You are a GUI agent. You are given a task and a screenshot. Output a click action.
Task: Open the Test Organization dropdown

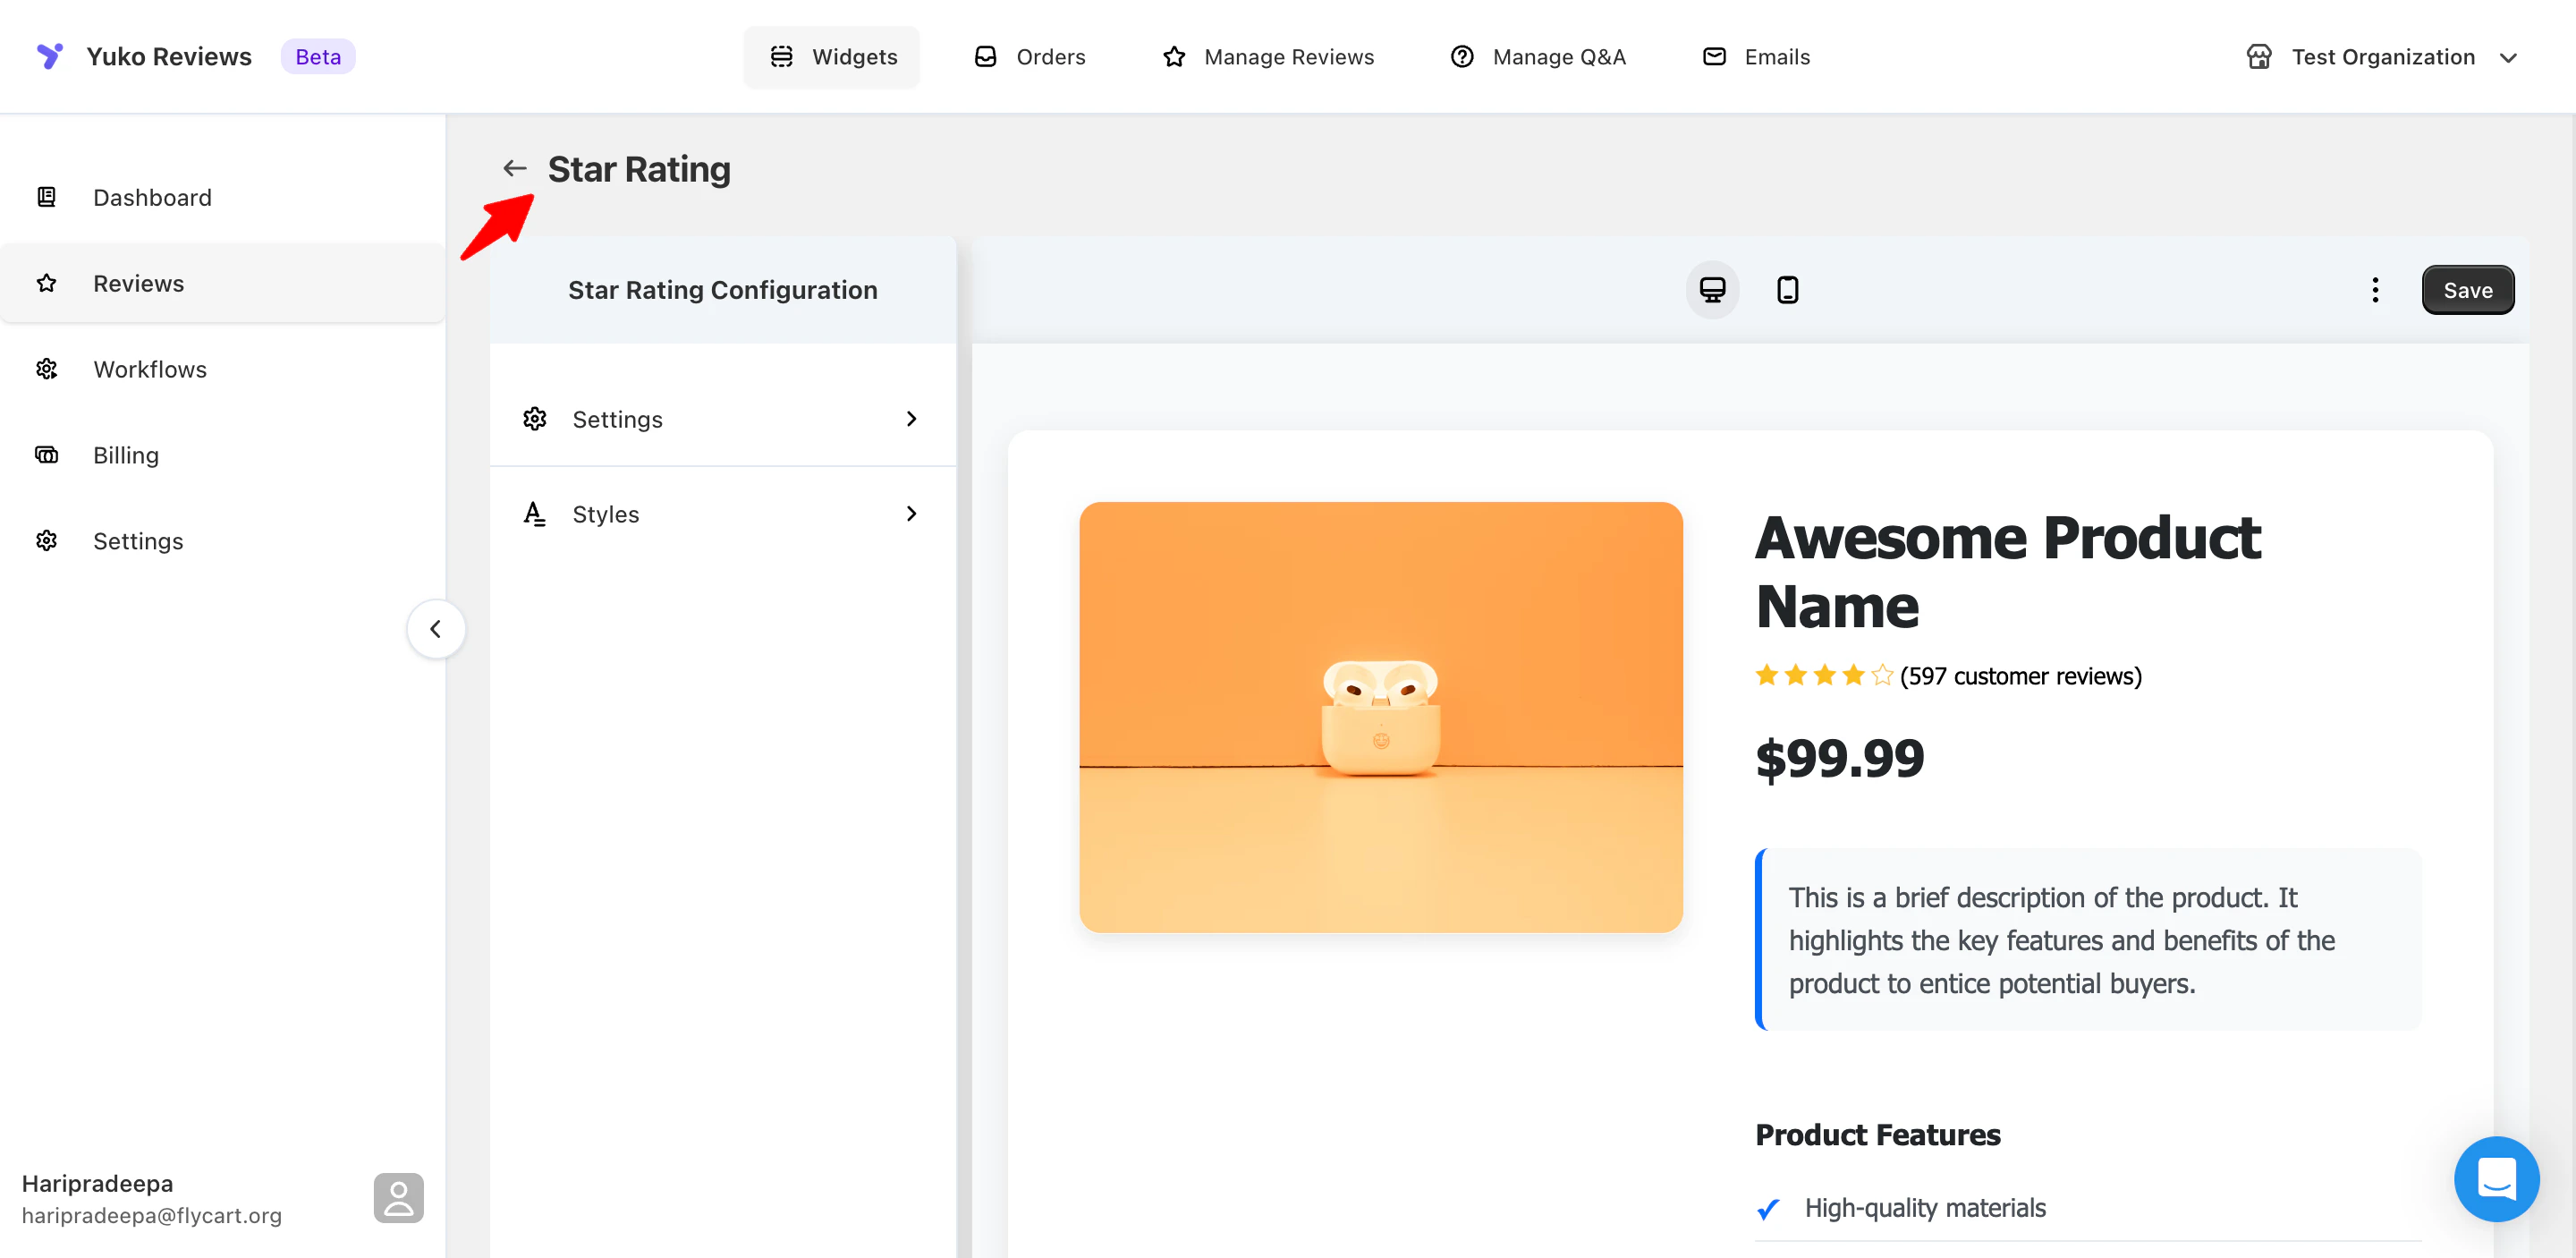coord(2381,57)
